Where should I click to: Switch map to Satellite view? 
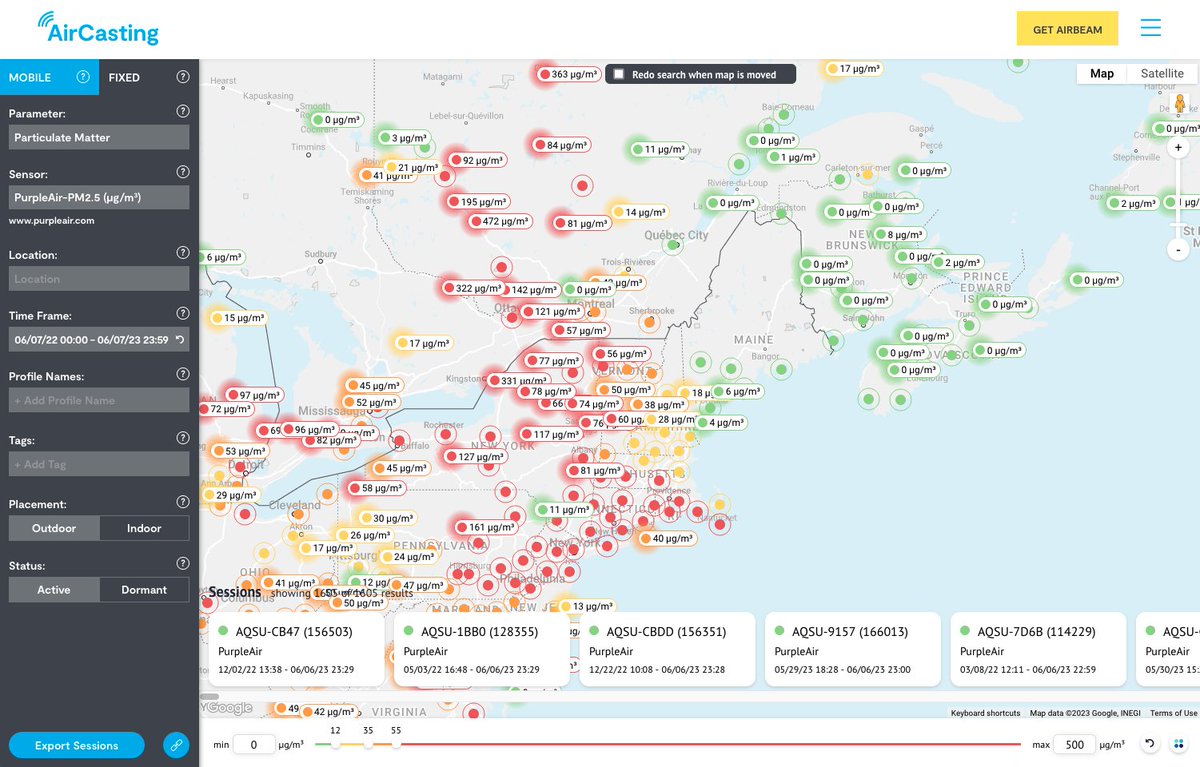pos(1162,73)
